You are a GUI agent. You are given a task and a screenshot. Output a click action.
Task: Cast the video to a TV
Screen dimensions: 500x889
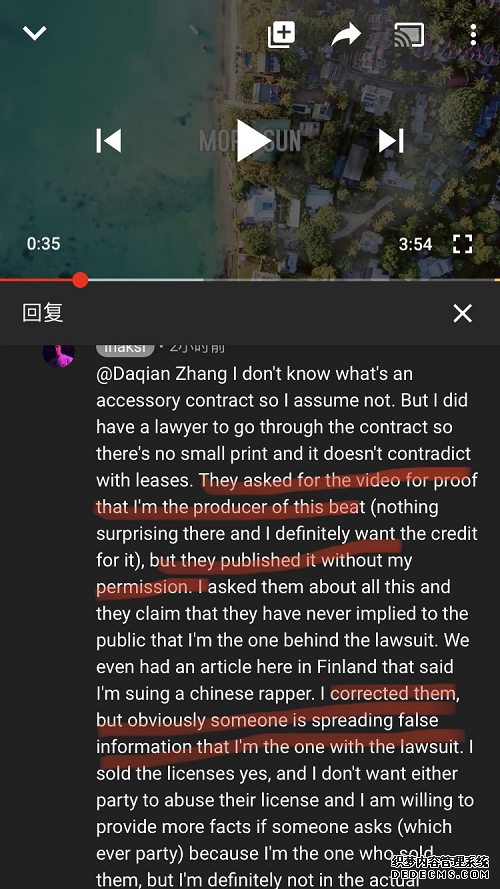click(409, 34)
